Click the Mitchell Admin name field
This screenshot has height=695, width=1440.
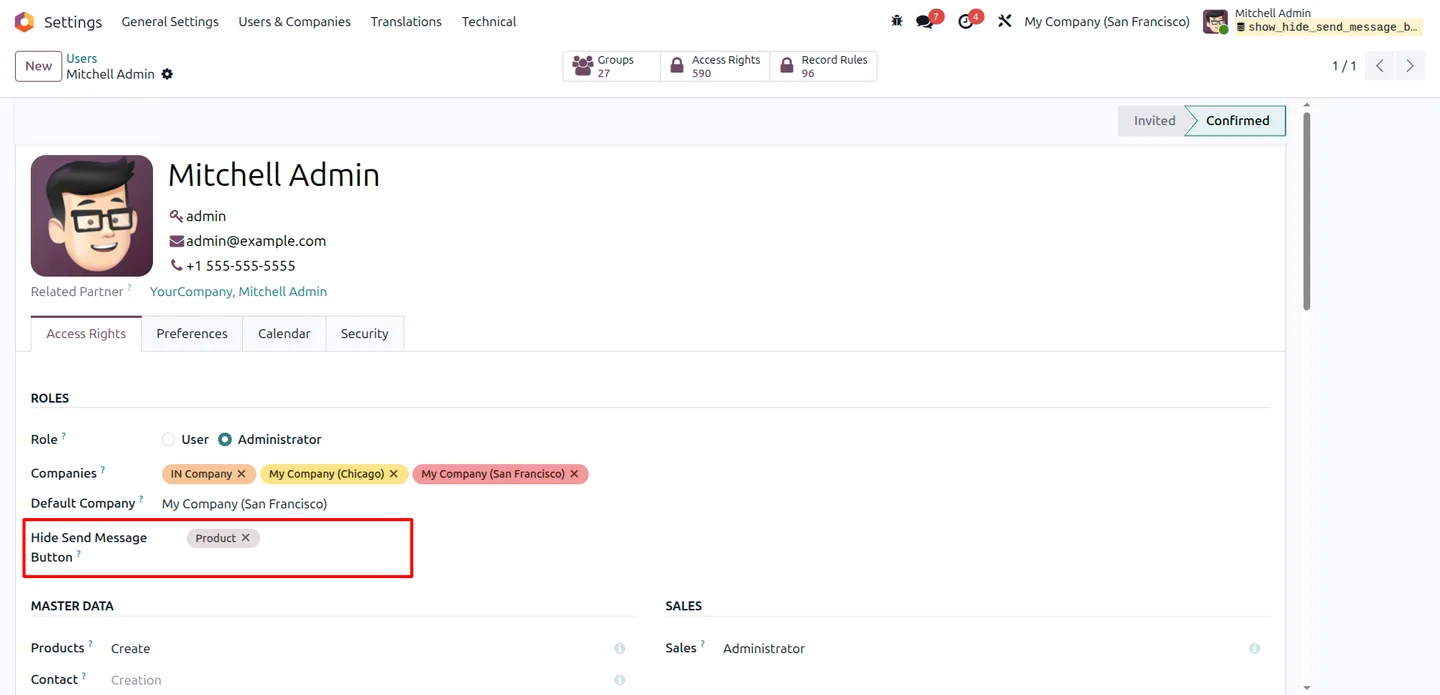(274, 175)
